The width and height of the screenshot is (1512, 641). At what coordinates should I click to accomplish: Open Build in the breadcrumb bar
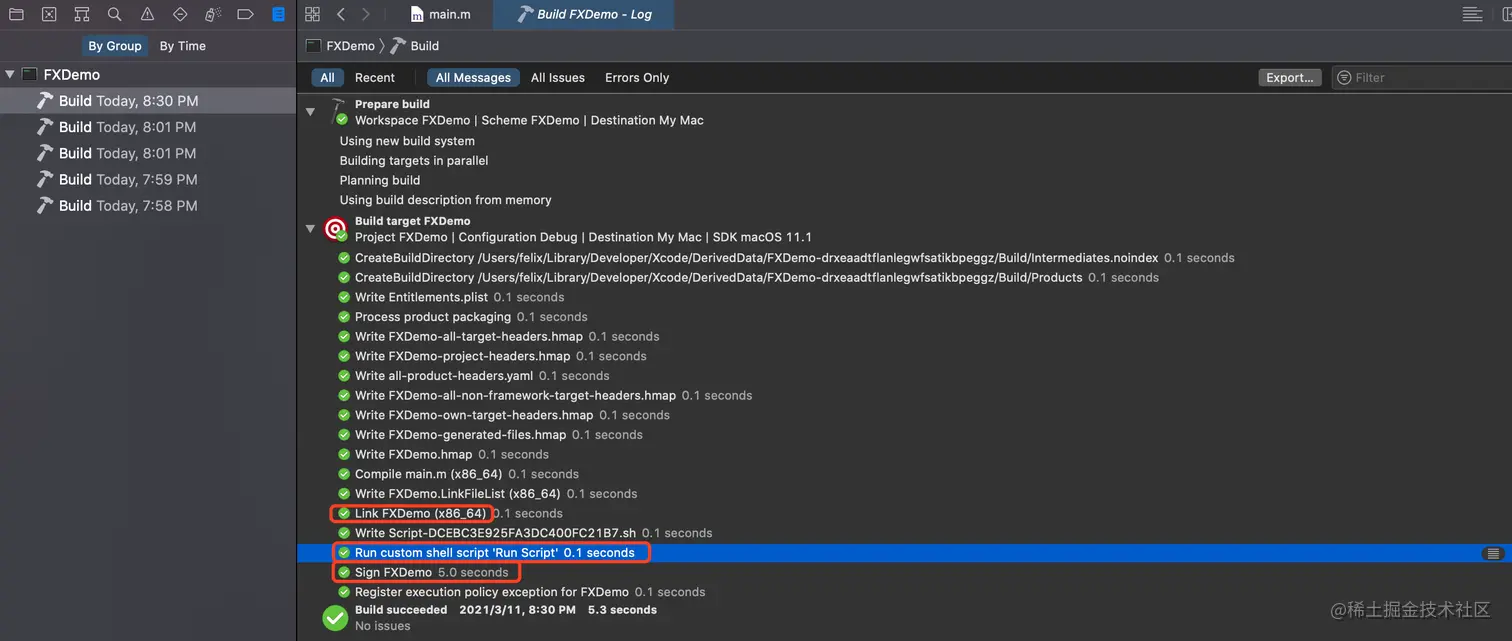coord(415,46)
